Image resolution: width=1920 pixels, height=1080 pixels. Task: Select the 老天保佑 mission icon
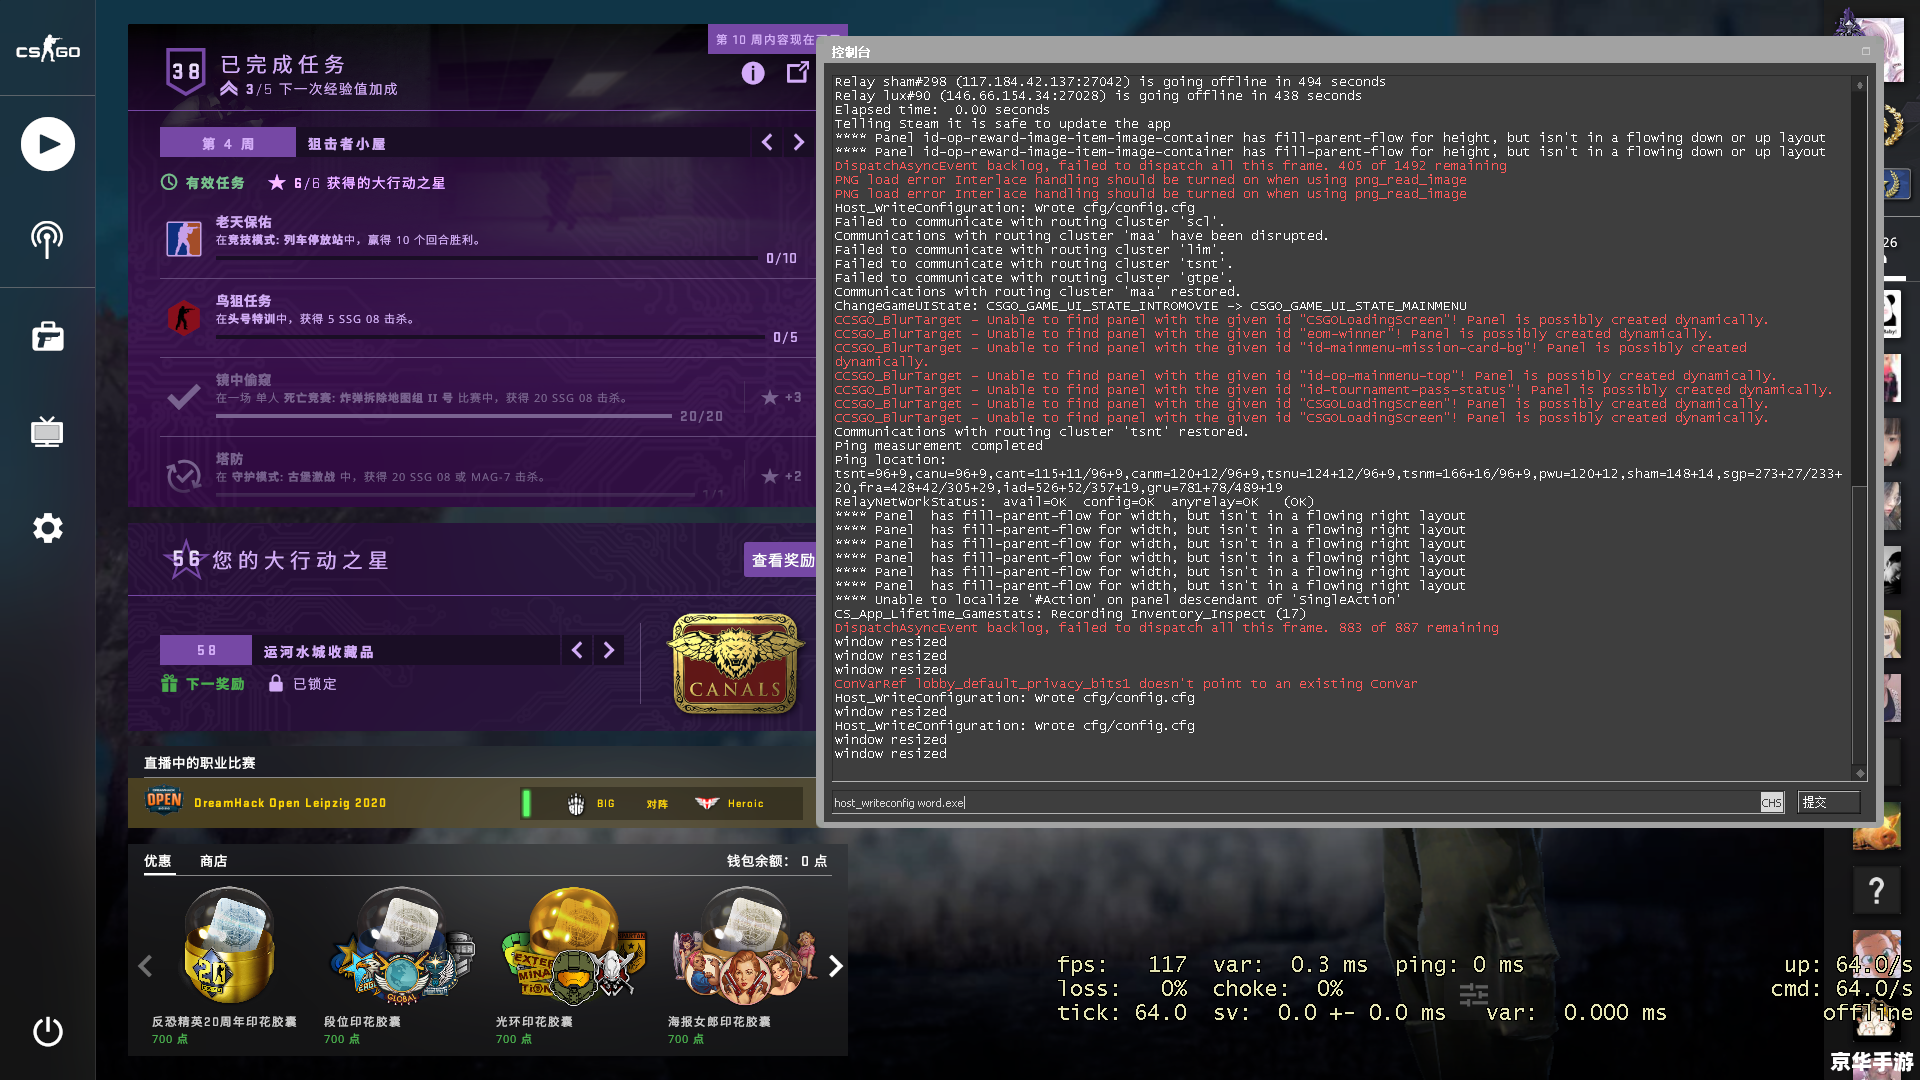[x=184, y=239]
